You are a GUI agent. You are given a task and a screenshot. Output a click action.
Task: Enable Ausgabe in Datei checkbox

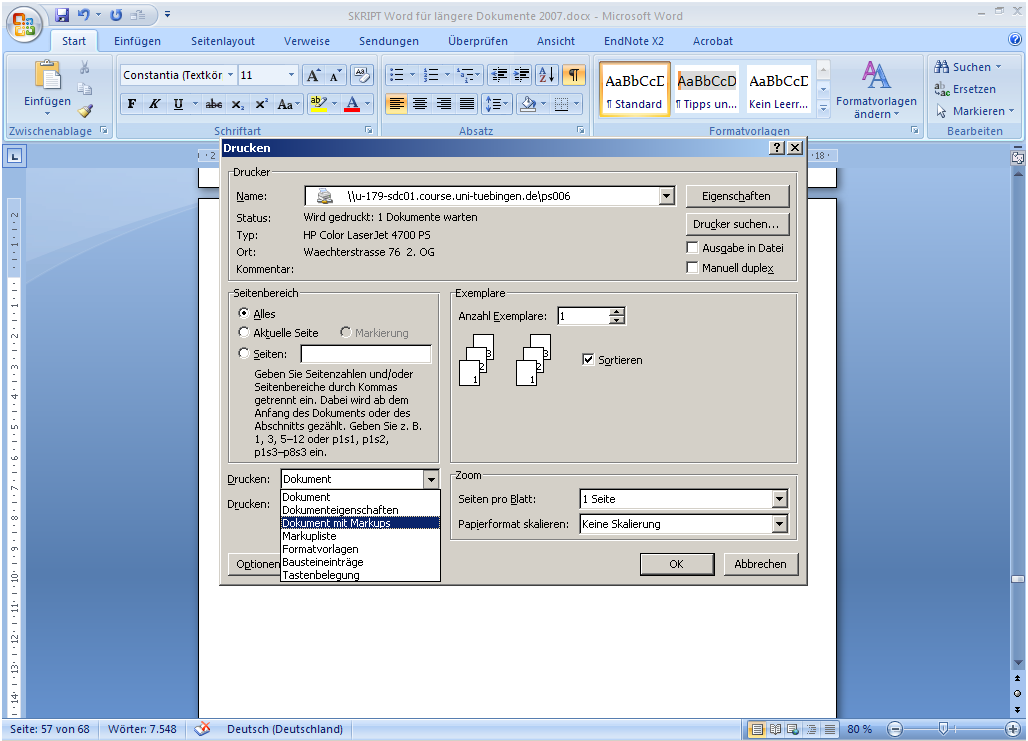click(692, 247)
